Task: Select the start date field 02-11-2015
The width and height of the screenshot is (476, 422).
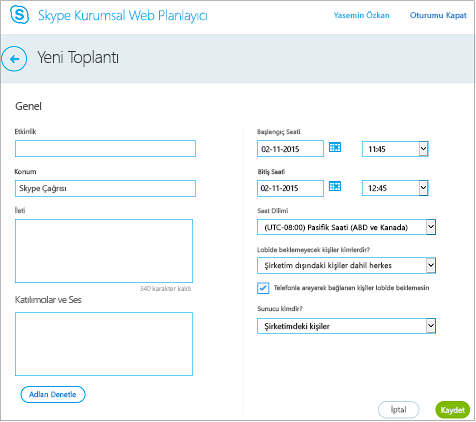Action: tap(290, 149)
